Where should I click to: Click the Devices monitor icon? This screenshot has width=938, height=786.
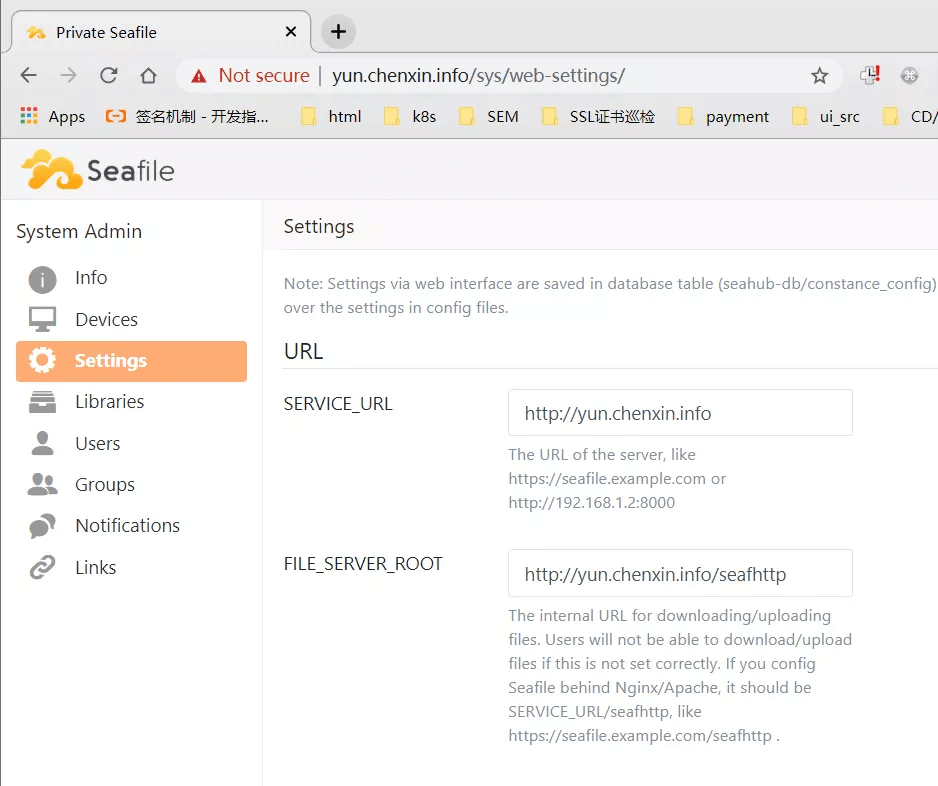[42, 320]
